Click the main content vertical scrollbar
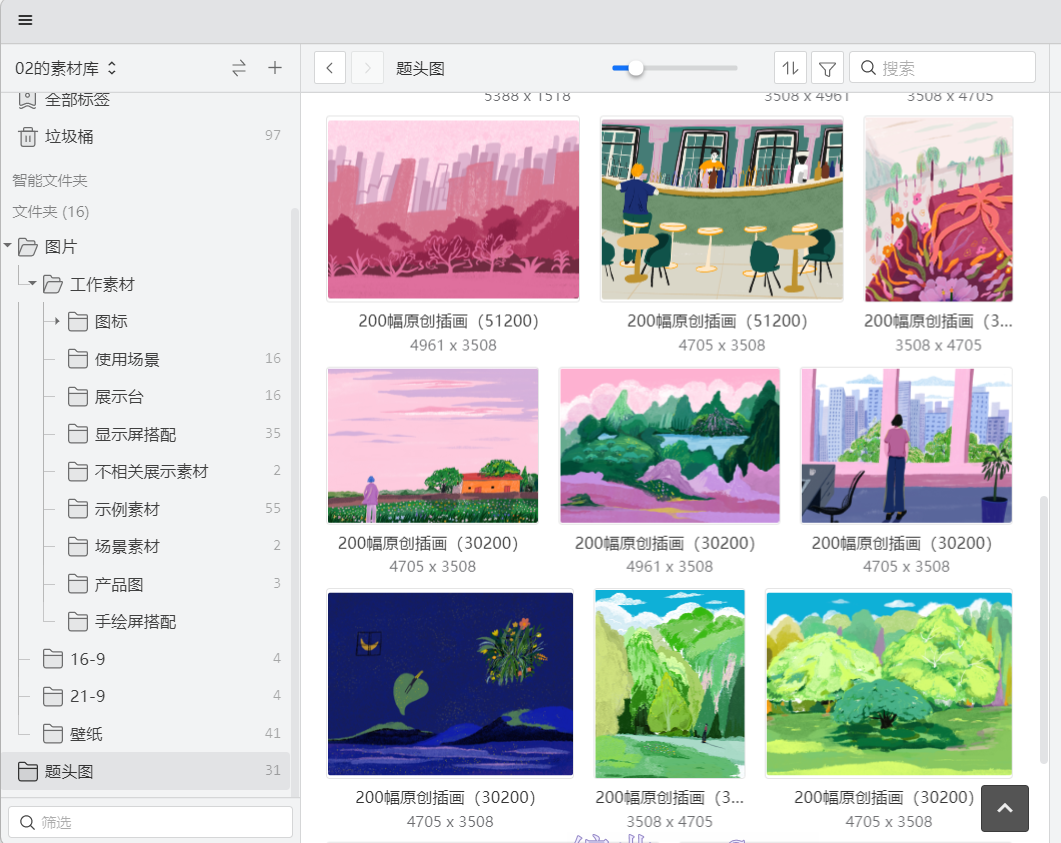The image size is (1061, 843). pos(1044,629)
